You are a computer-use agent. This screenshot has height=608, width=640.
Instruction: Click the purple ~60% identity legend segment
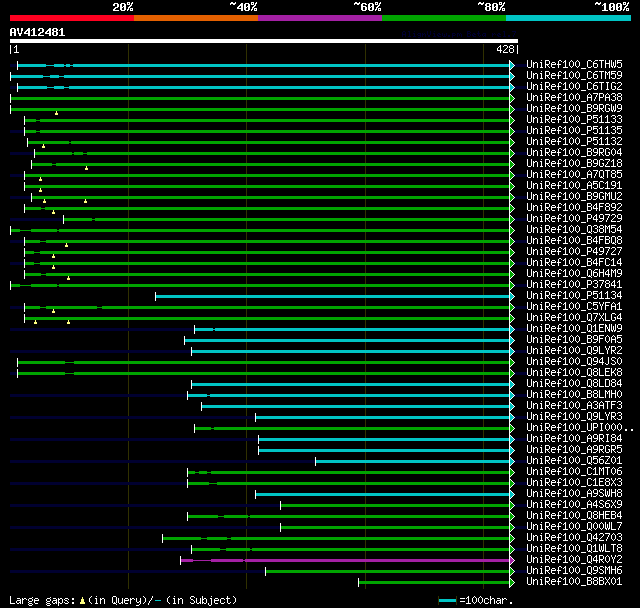pyautogui.click(x=320, y=18)
